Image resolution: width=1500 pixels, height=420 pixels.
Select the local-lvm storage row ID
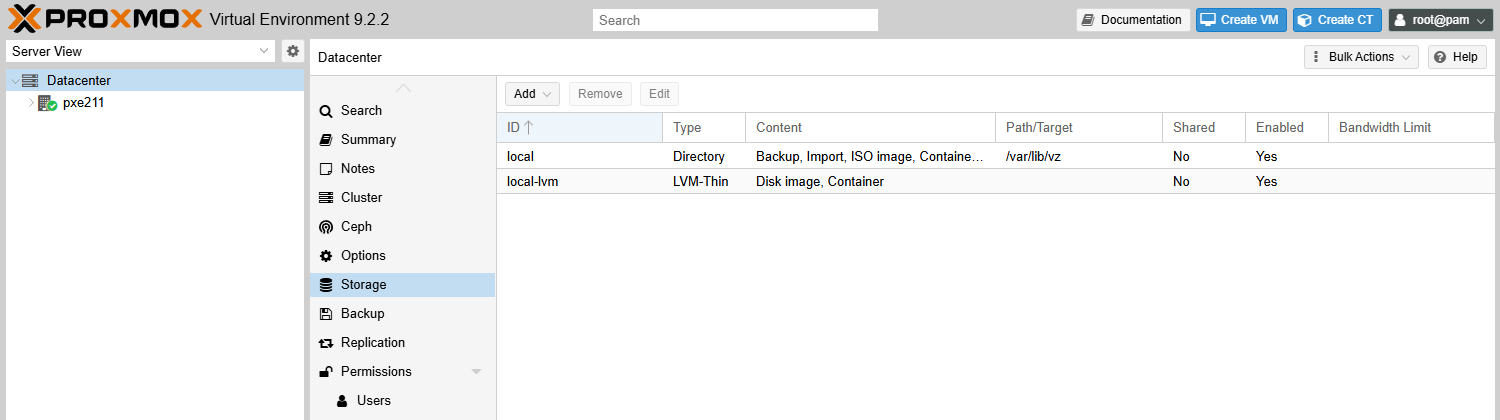pyautogui.click(x=532, y=182)
